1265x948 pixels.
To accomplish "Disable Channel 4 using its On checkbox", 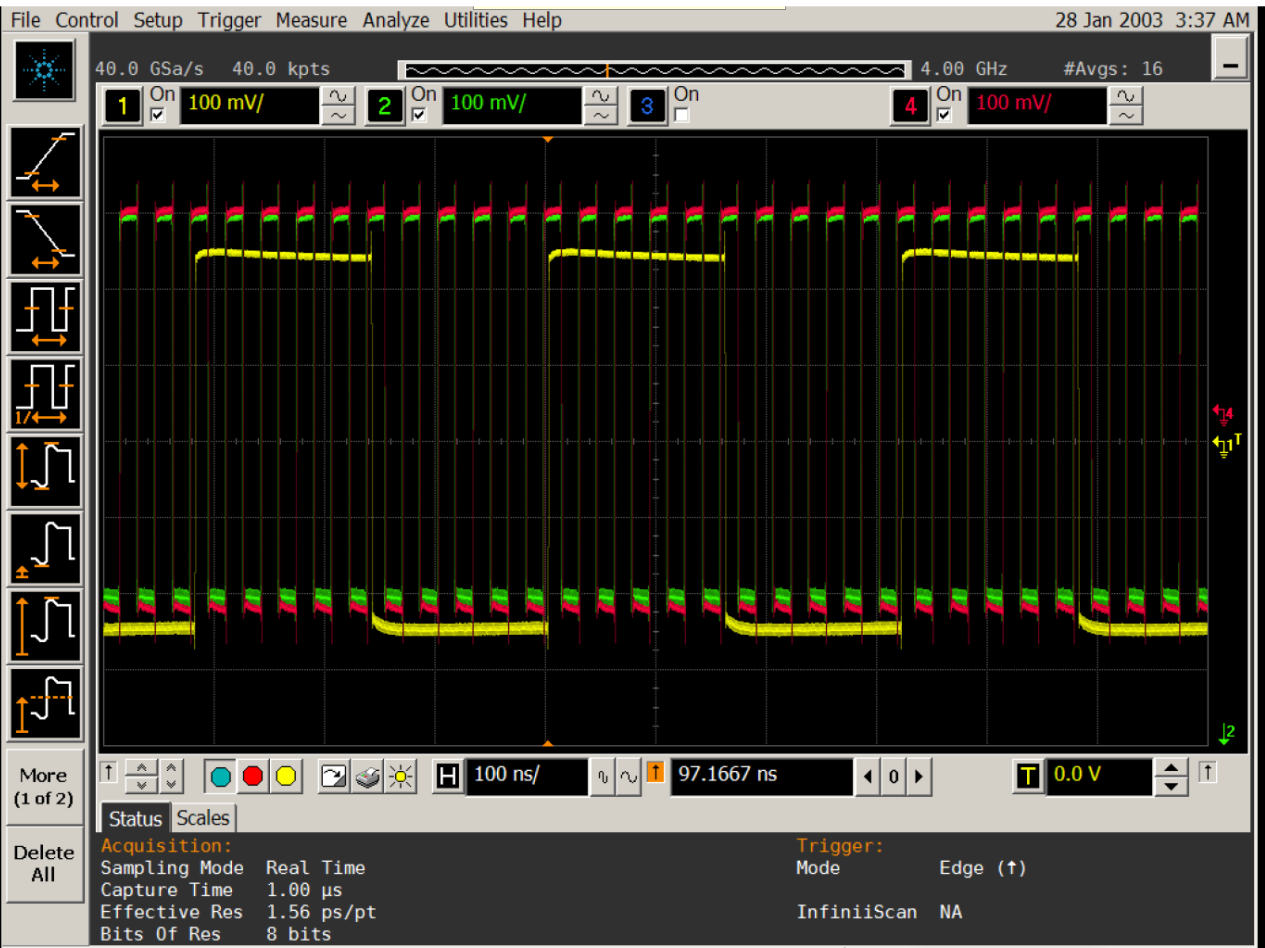I will pyautogui.click(x=945, y=114).
